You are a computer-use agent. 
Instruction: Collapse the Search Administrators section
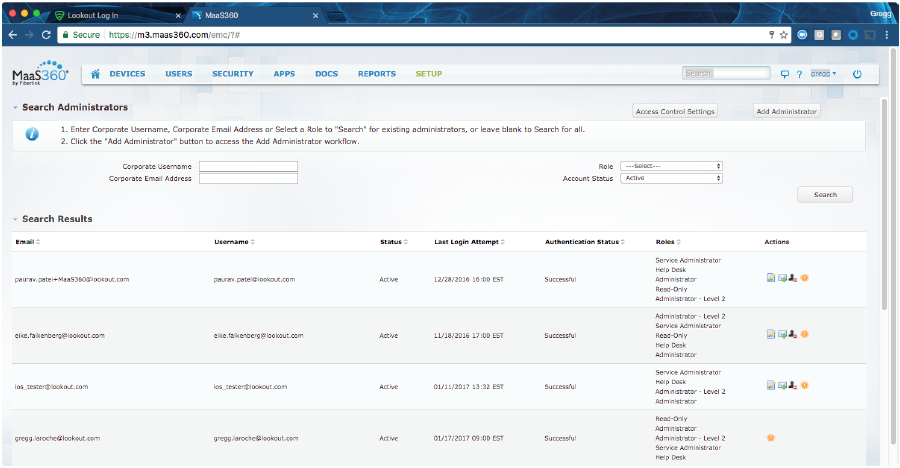(x=15, y=107)
